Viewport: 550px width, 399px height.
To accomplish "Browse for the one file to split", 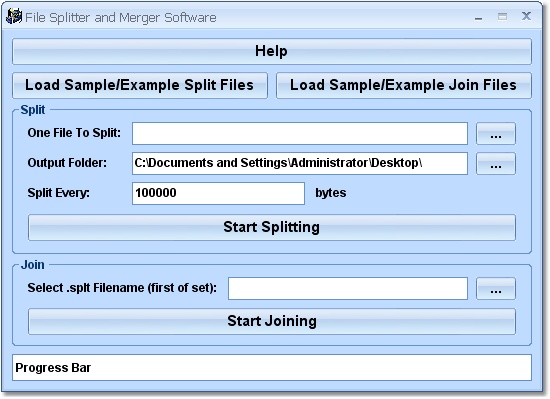I will tap(496, 133).
